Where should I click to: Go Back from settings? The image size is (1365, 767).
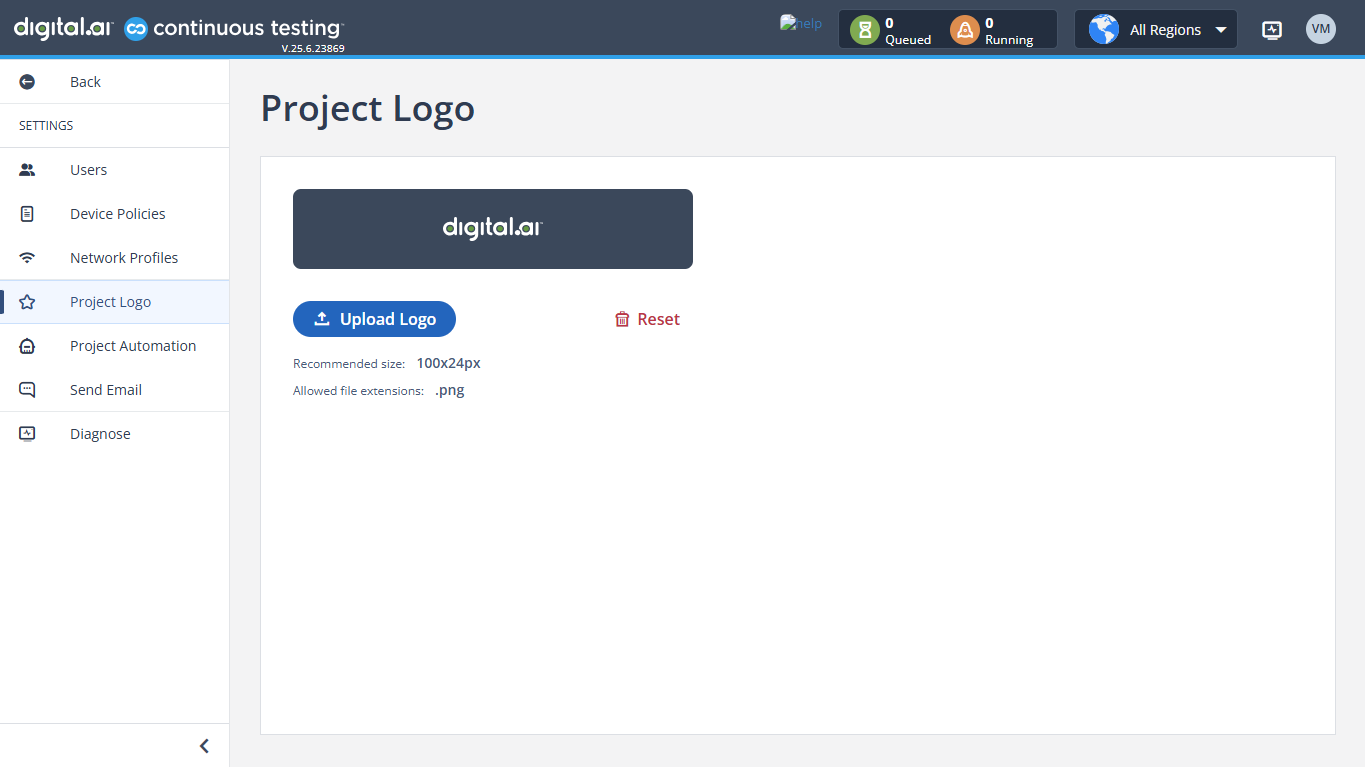pos(114,82)
